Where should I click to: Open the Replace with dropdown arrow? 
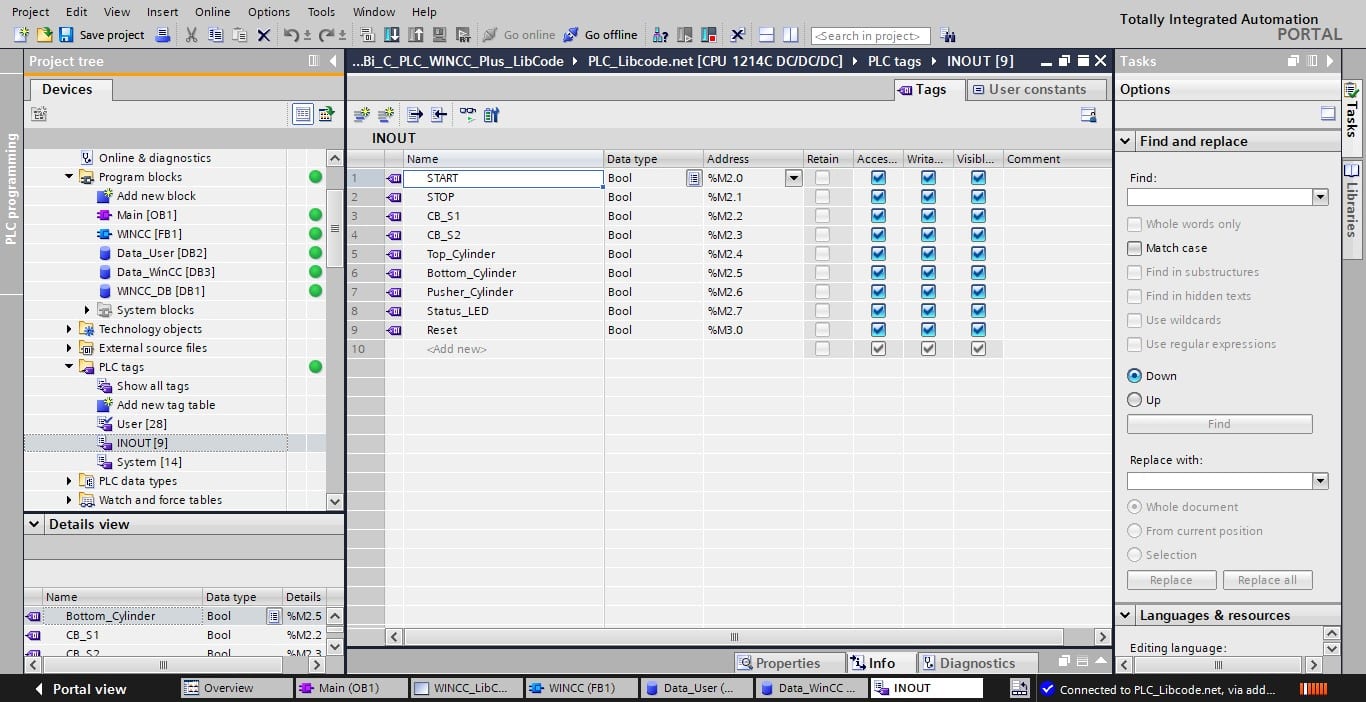pos(1320,481)
